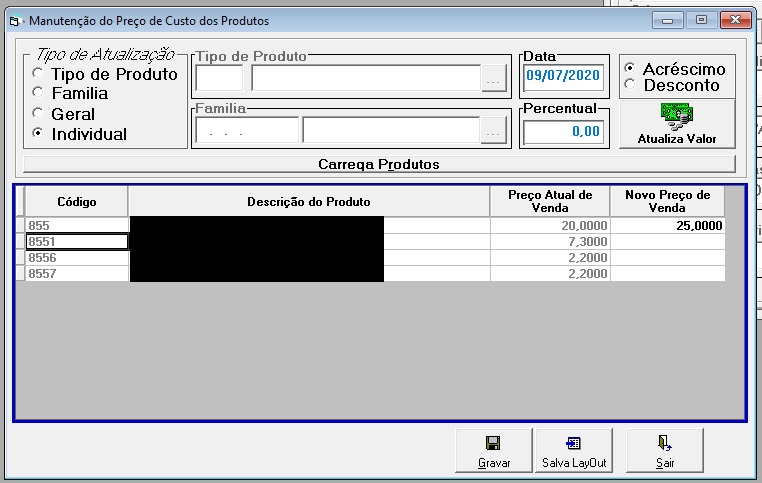Select the Individual radio button
The width and height of the screenshot is (762, 483).
37,133
